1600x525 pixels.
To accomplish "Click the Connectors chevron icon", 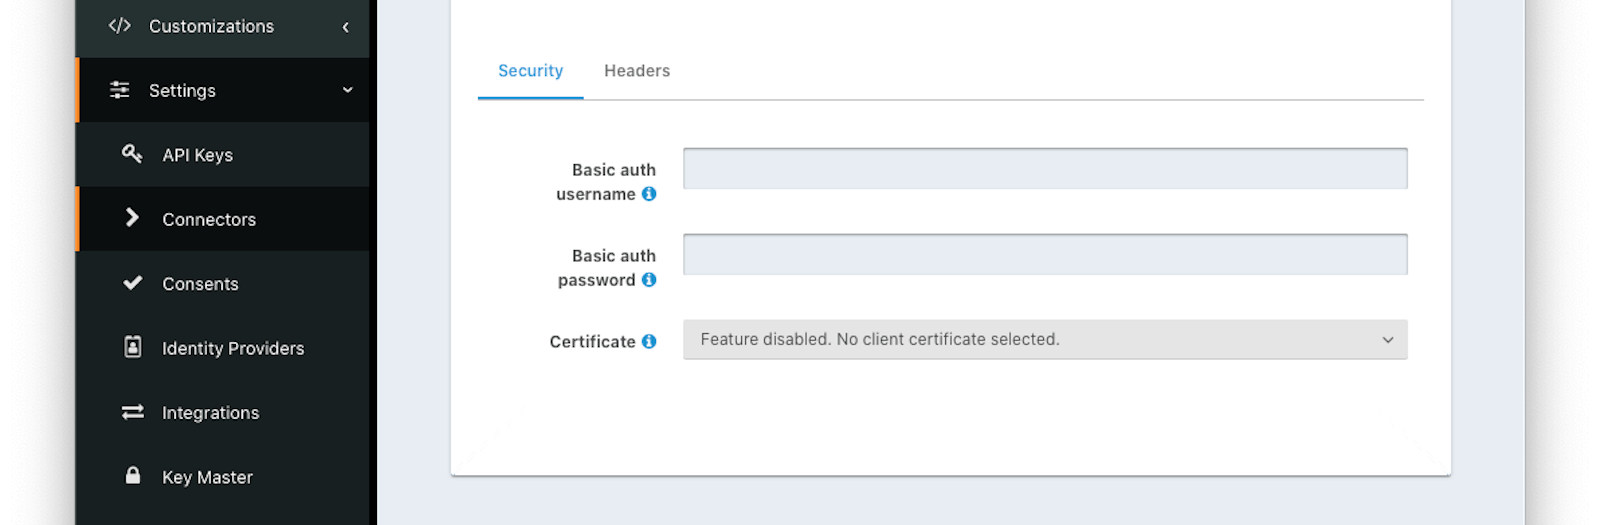I will (x=132, y=218).
